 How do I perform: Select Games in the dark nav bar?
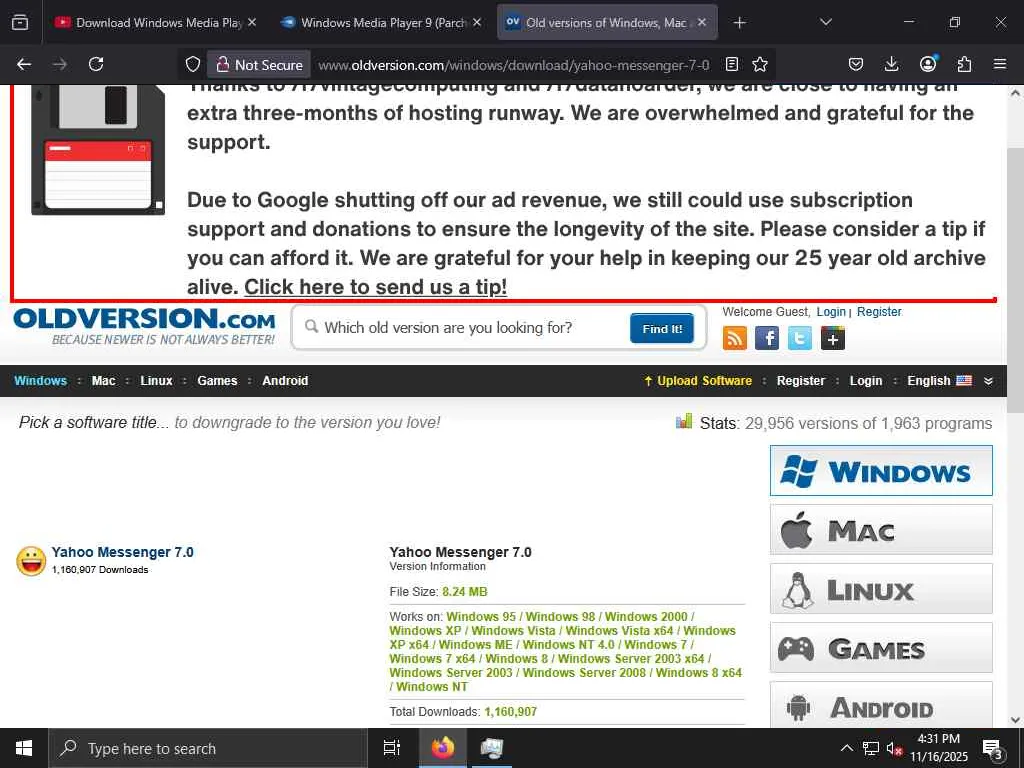point(217,381)
